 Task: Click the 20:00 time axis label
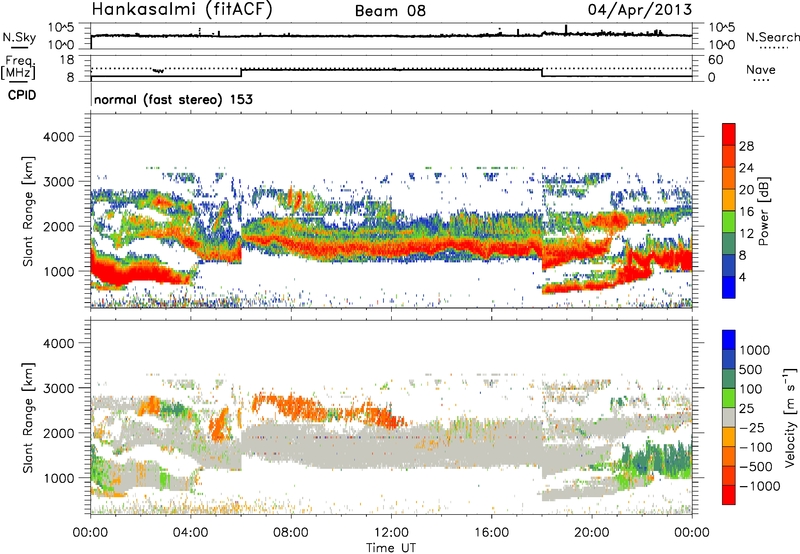[592, 533]
